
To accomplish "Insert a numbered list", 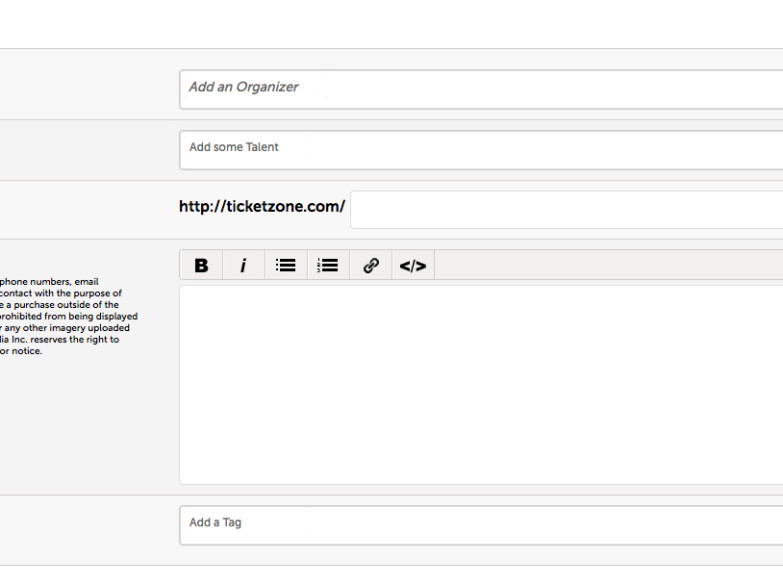I will (328, 265).
